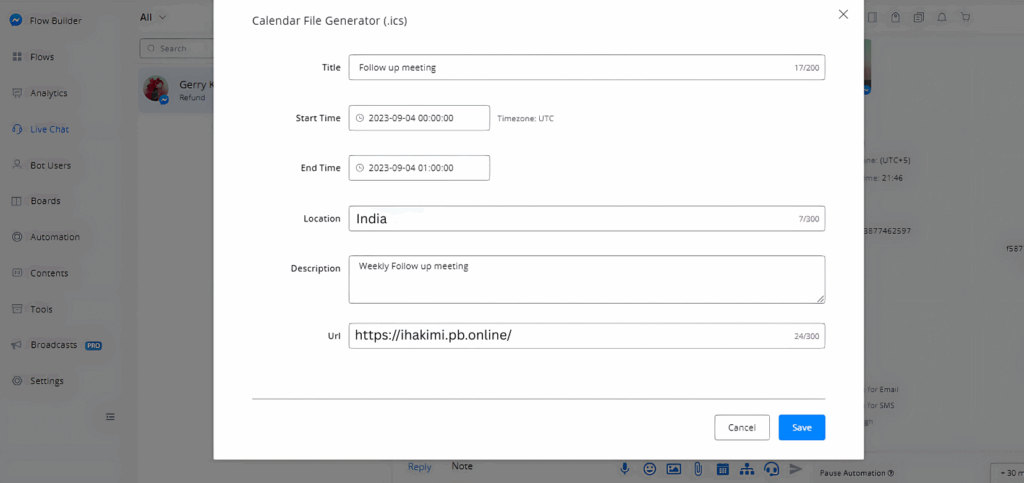Open the emoji picker icon

click(x=650, y=468)
